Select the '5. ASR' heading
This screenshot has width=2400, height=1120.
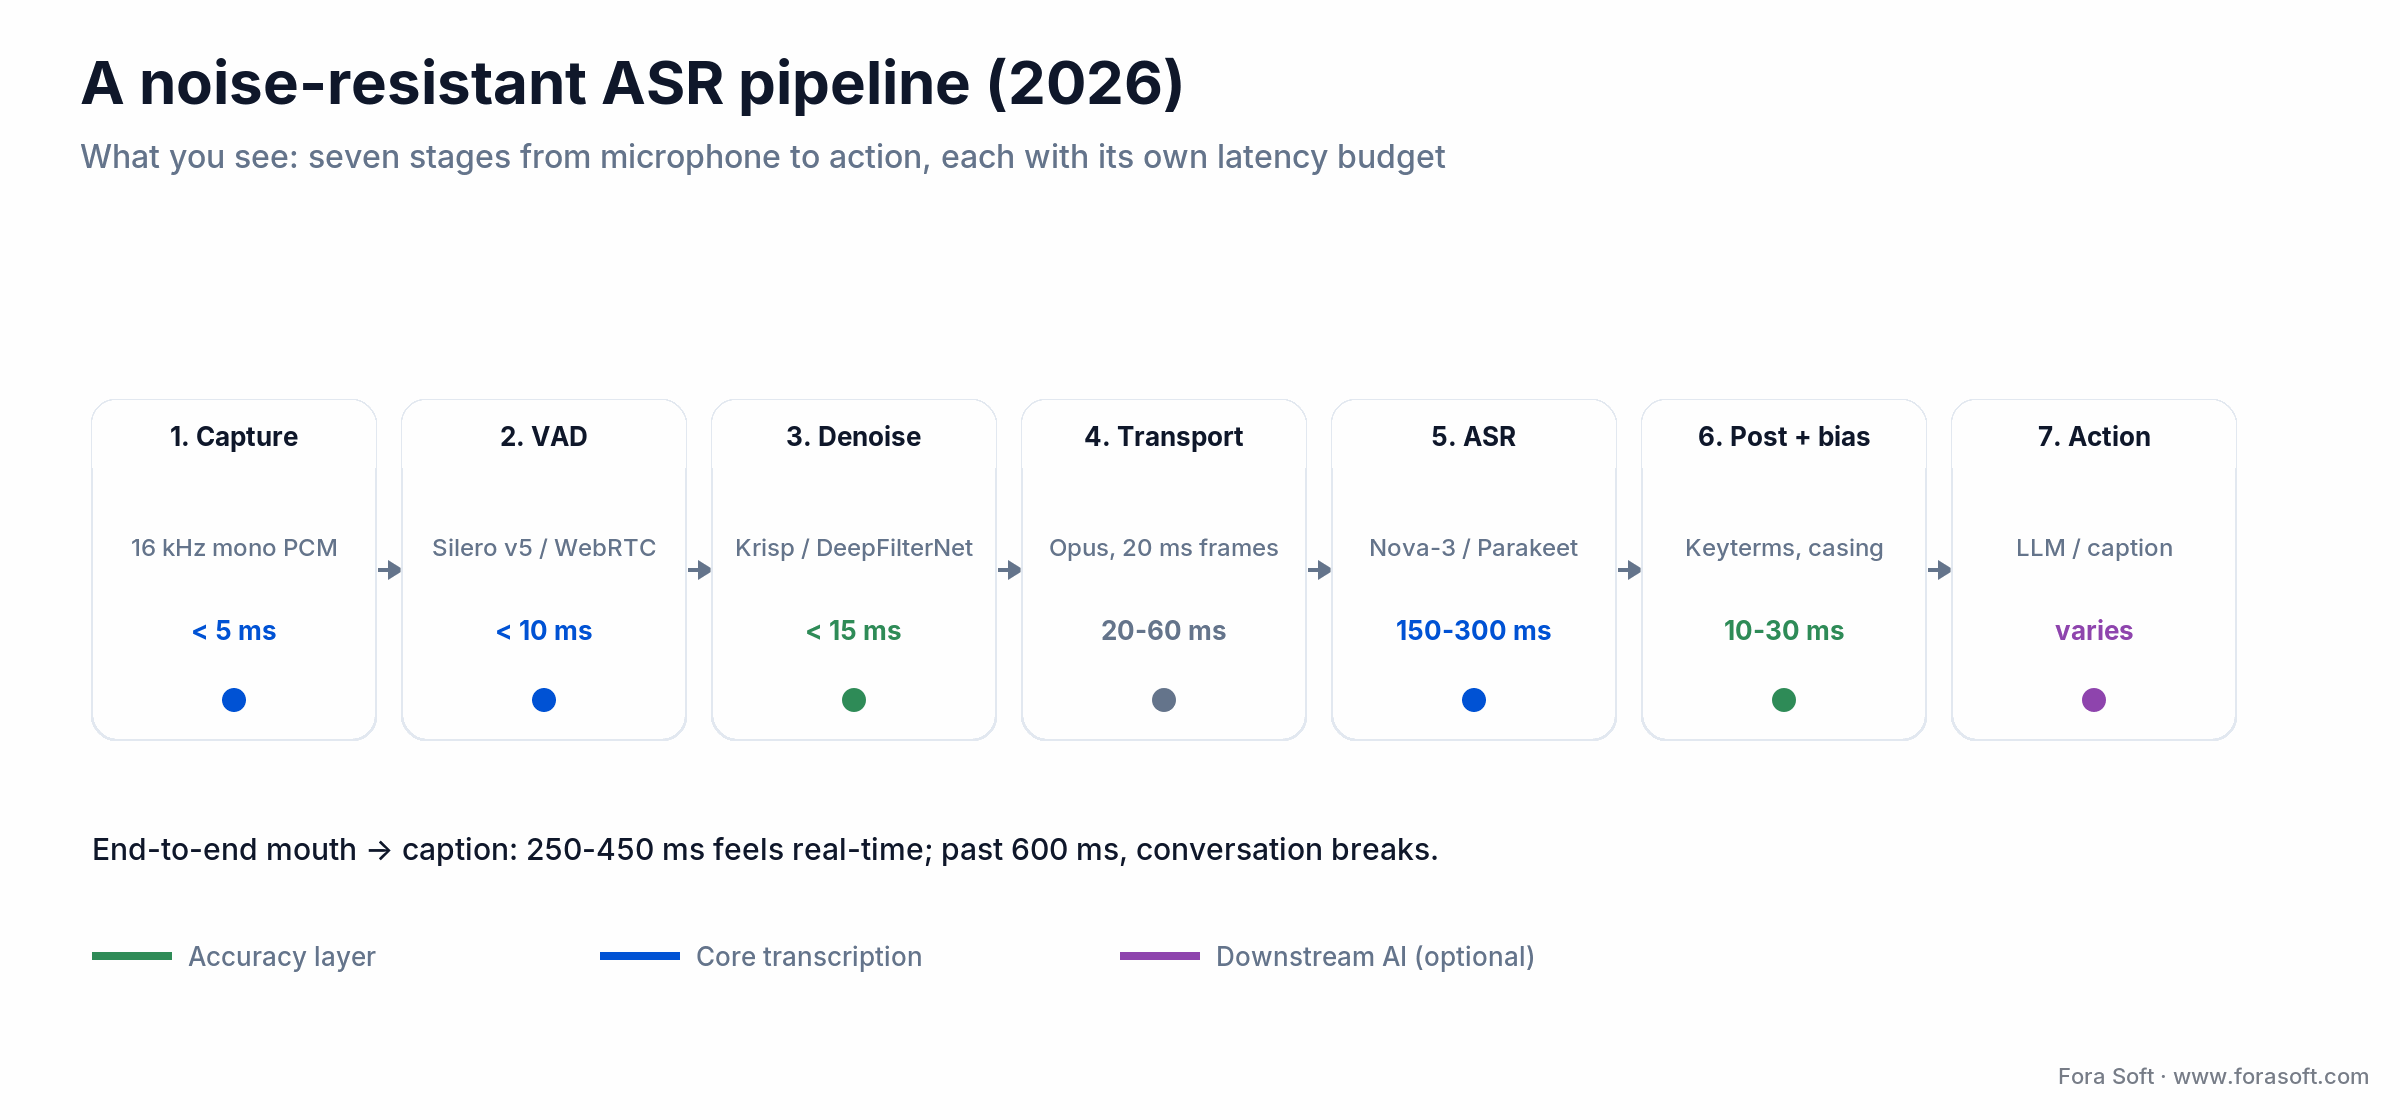(1474, 437)
